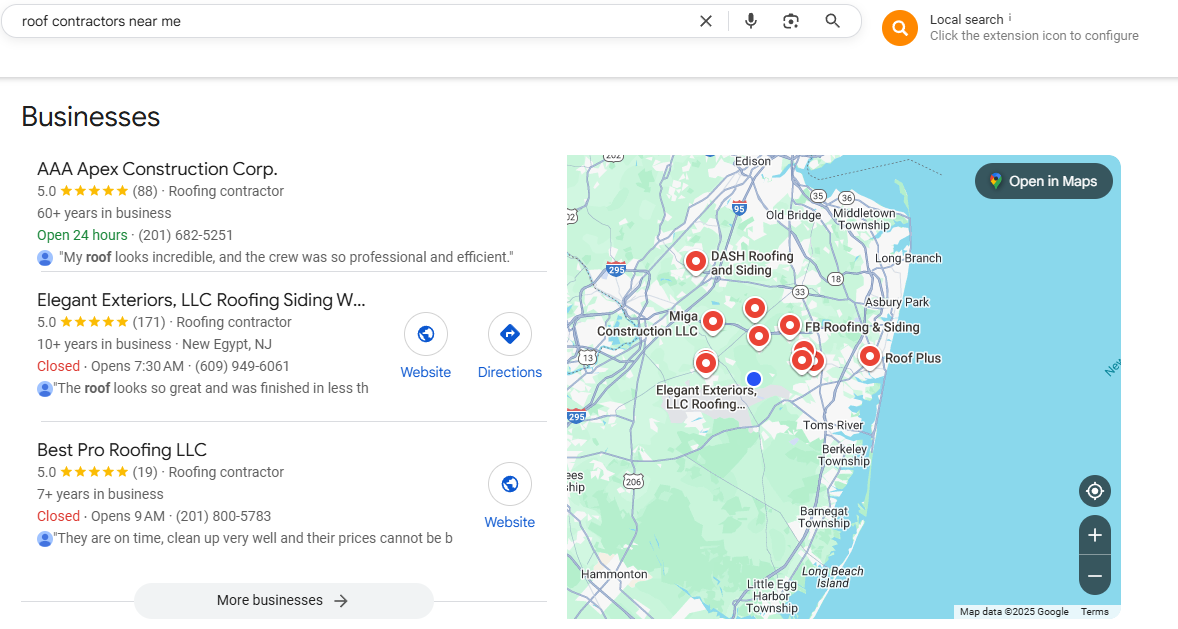Open the orange Local search extension icon
The width and height of the screenshot is (1178, 629).
coord(900,29)
